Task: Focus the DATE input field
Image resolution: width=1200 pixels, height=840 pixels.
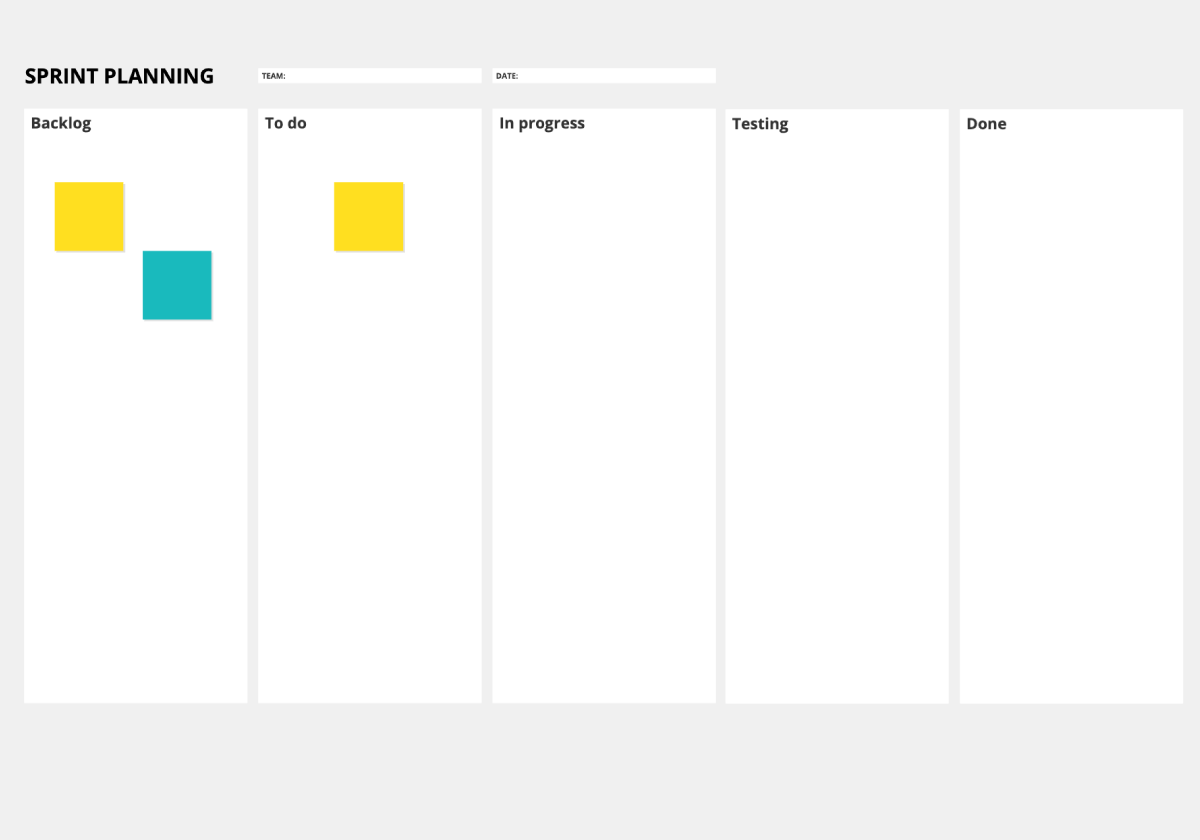Action: 604,76
